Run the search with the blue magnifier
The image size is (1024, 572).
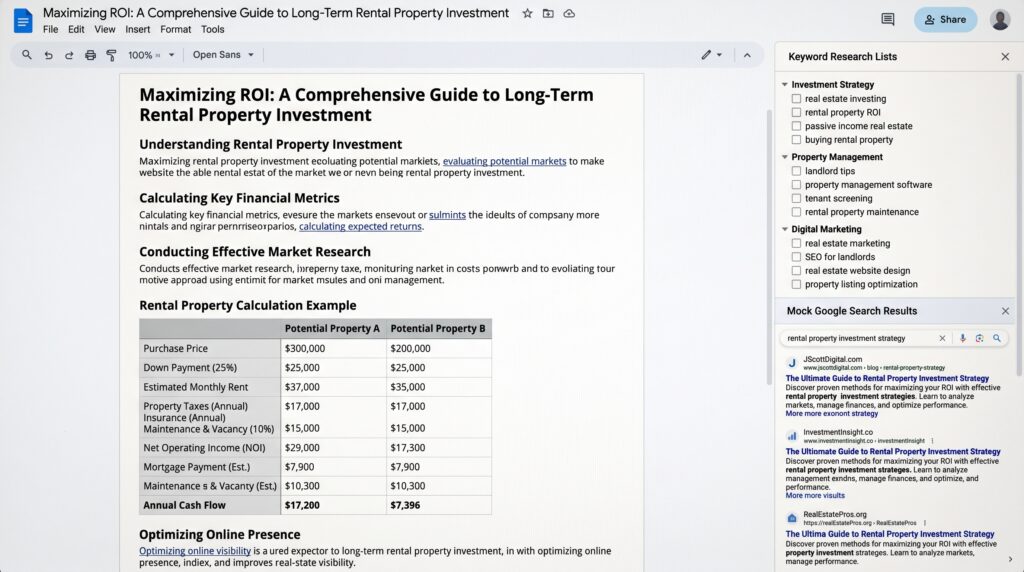[997, 338]
